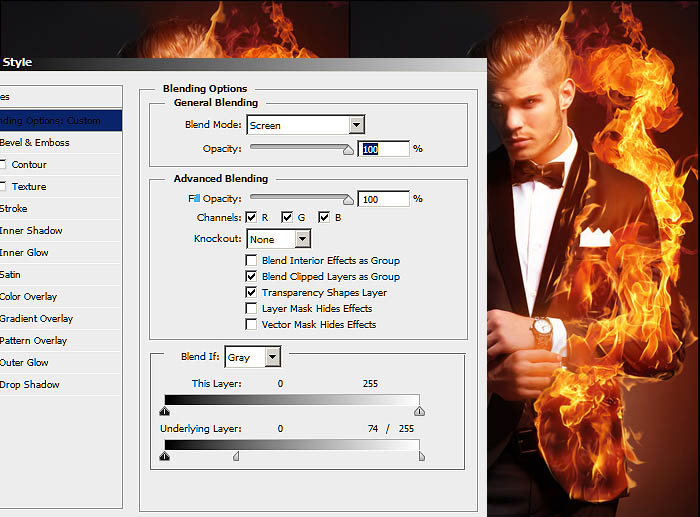Click Underlying Layer right white handle at 255
The width and height of the screenshot is (700, 517).
coord(422,456)
